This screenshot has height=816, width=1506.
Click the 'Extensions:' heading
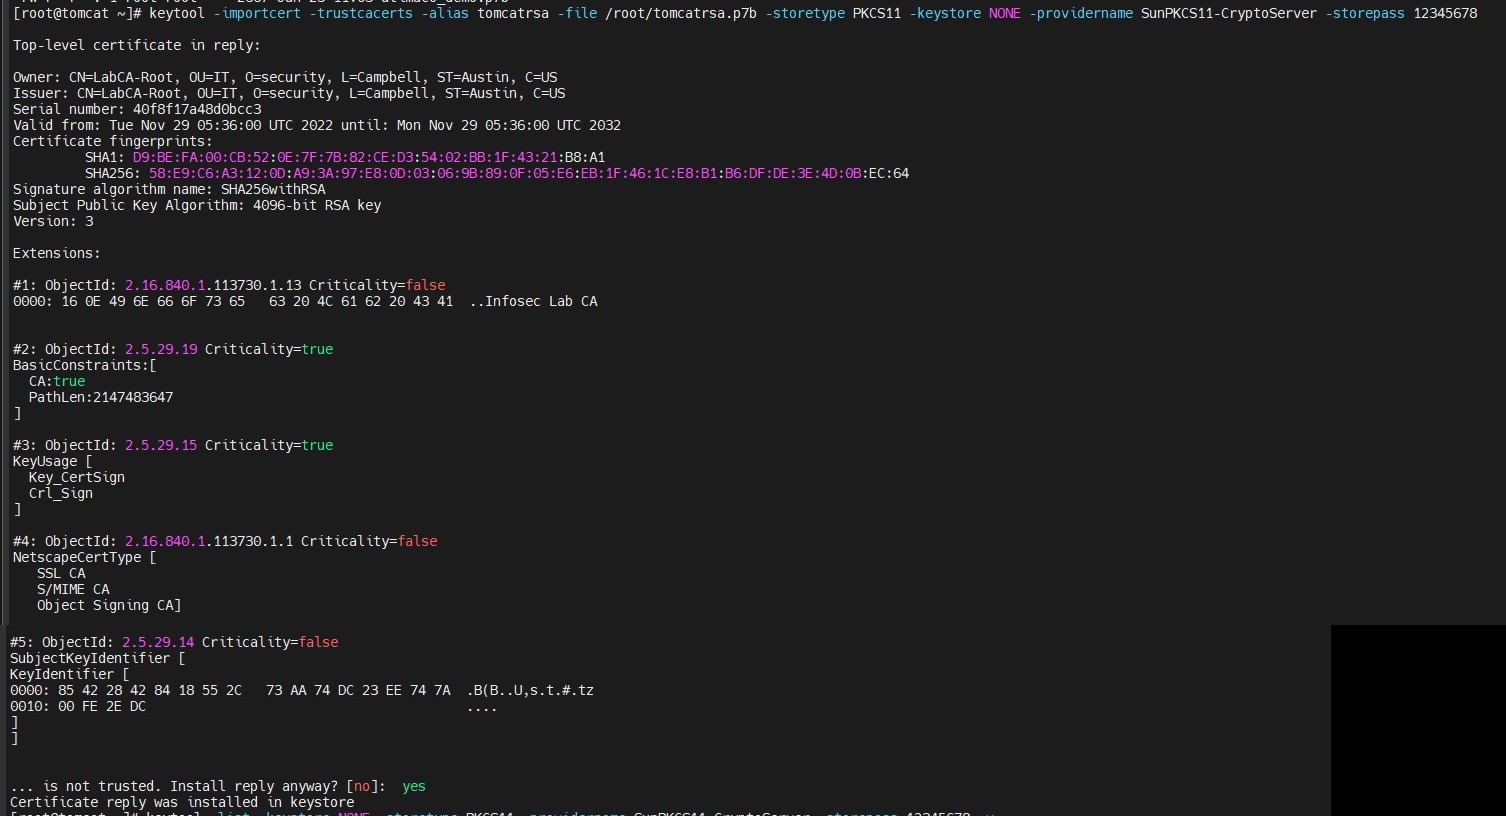[x=57, y=253]
